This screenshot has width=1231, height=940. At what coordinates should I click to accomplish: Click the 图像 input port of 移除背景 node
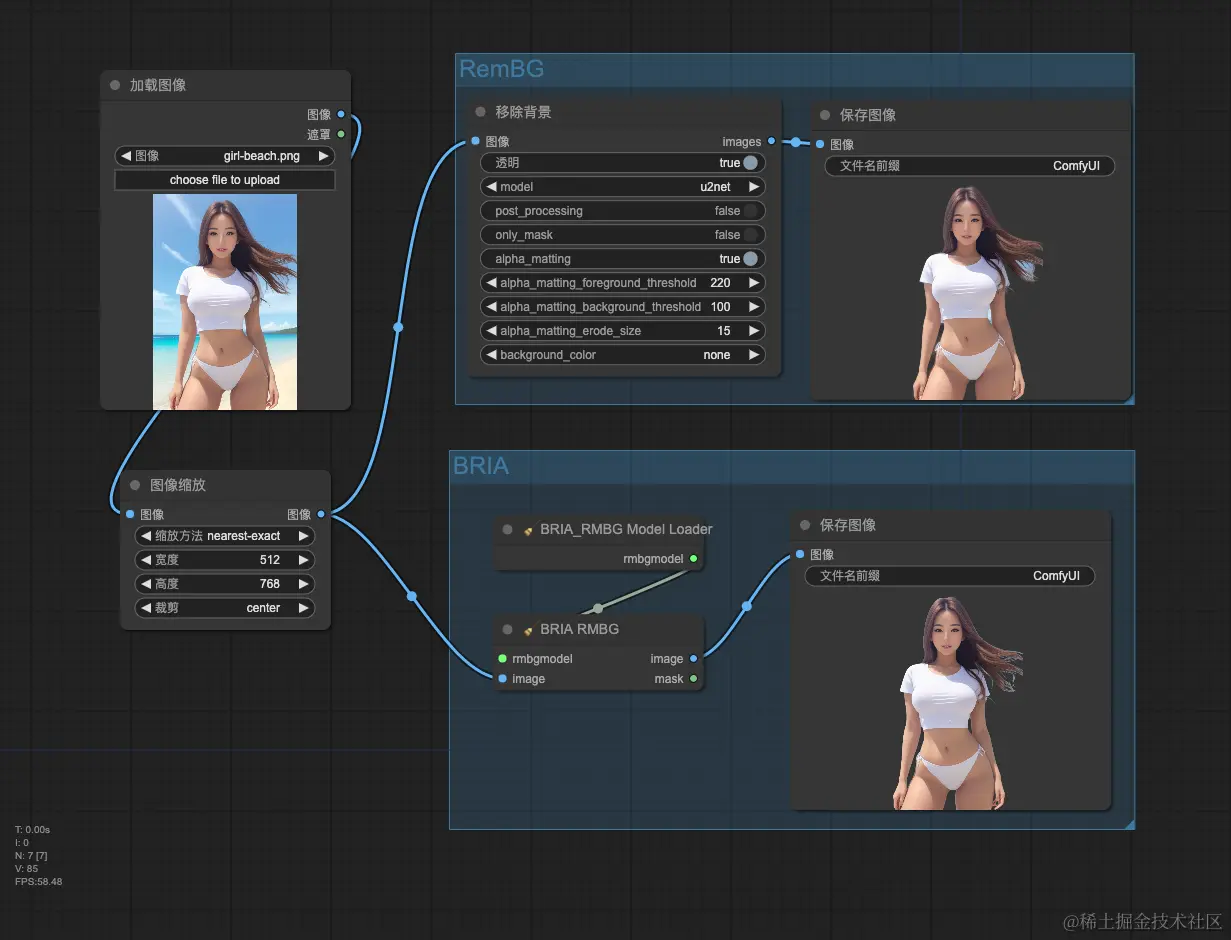tap(475, 141)
